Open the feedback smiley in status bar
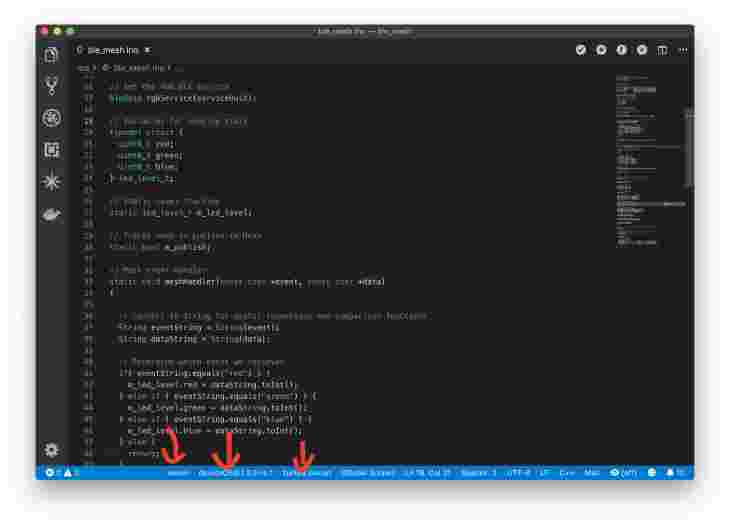This screenshot has width=730, height=527. point(652,473)
